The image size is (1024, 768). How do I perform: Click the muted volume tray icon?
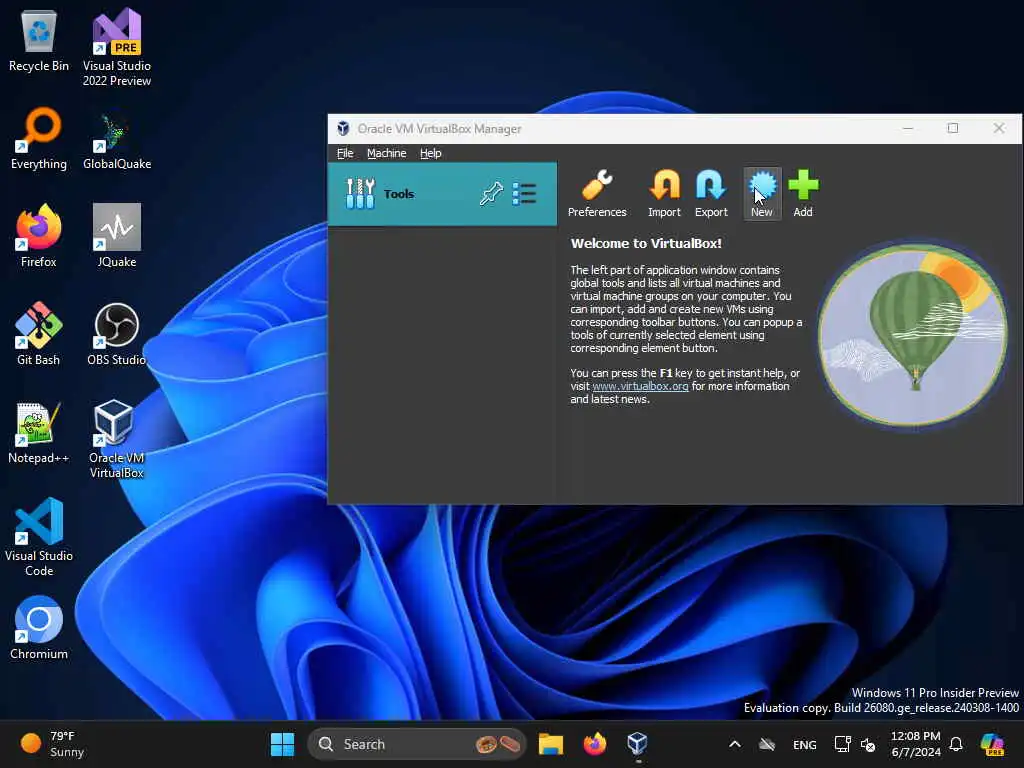tap(869, 744)
